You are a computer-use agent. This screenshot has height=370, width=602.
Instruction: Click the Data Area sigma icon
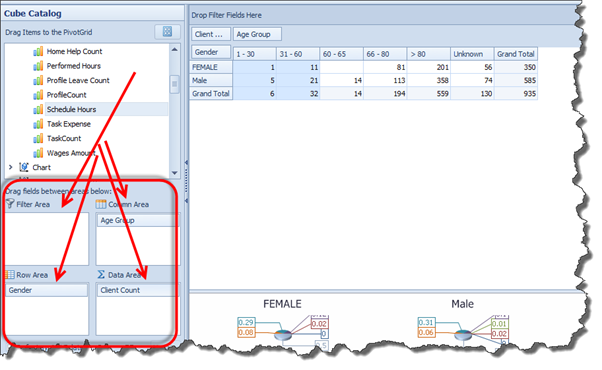pyautogui.click(x=101, y=274)
